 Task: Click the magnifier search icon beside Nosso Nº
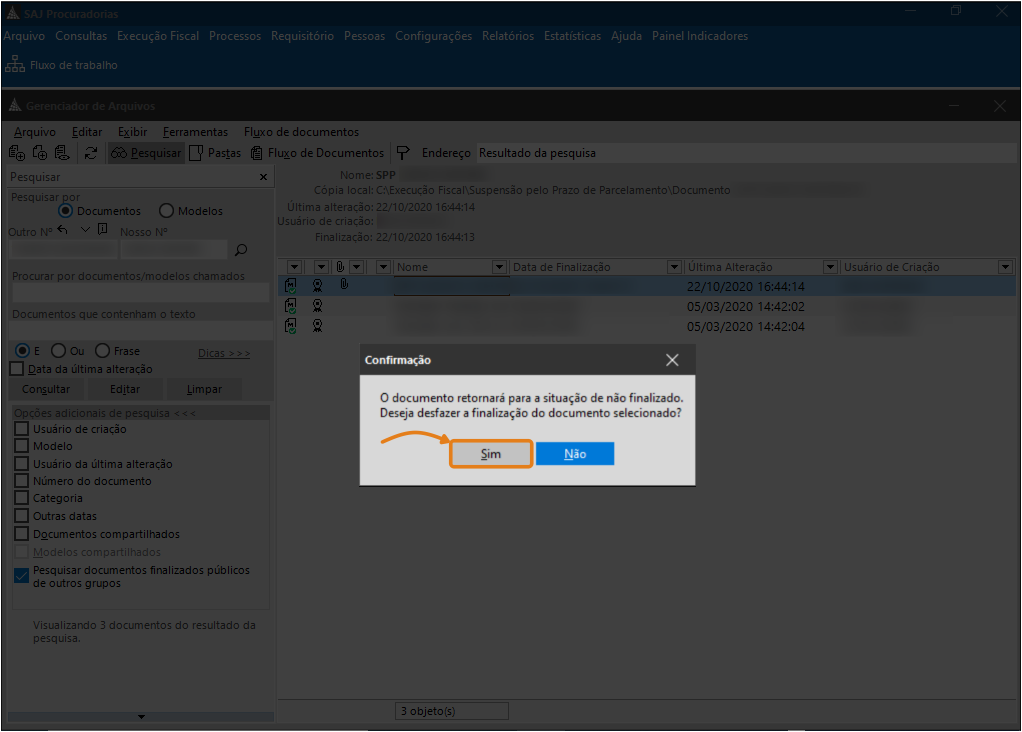240,250
